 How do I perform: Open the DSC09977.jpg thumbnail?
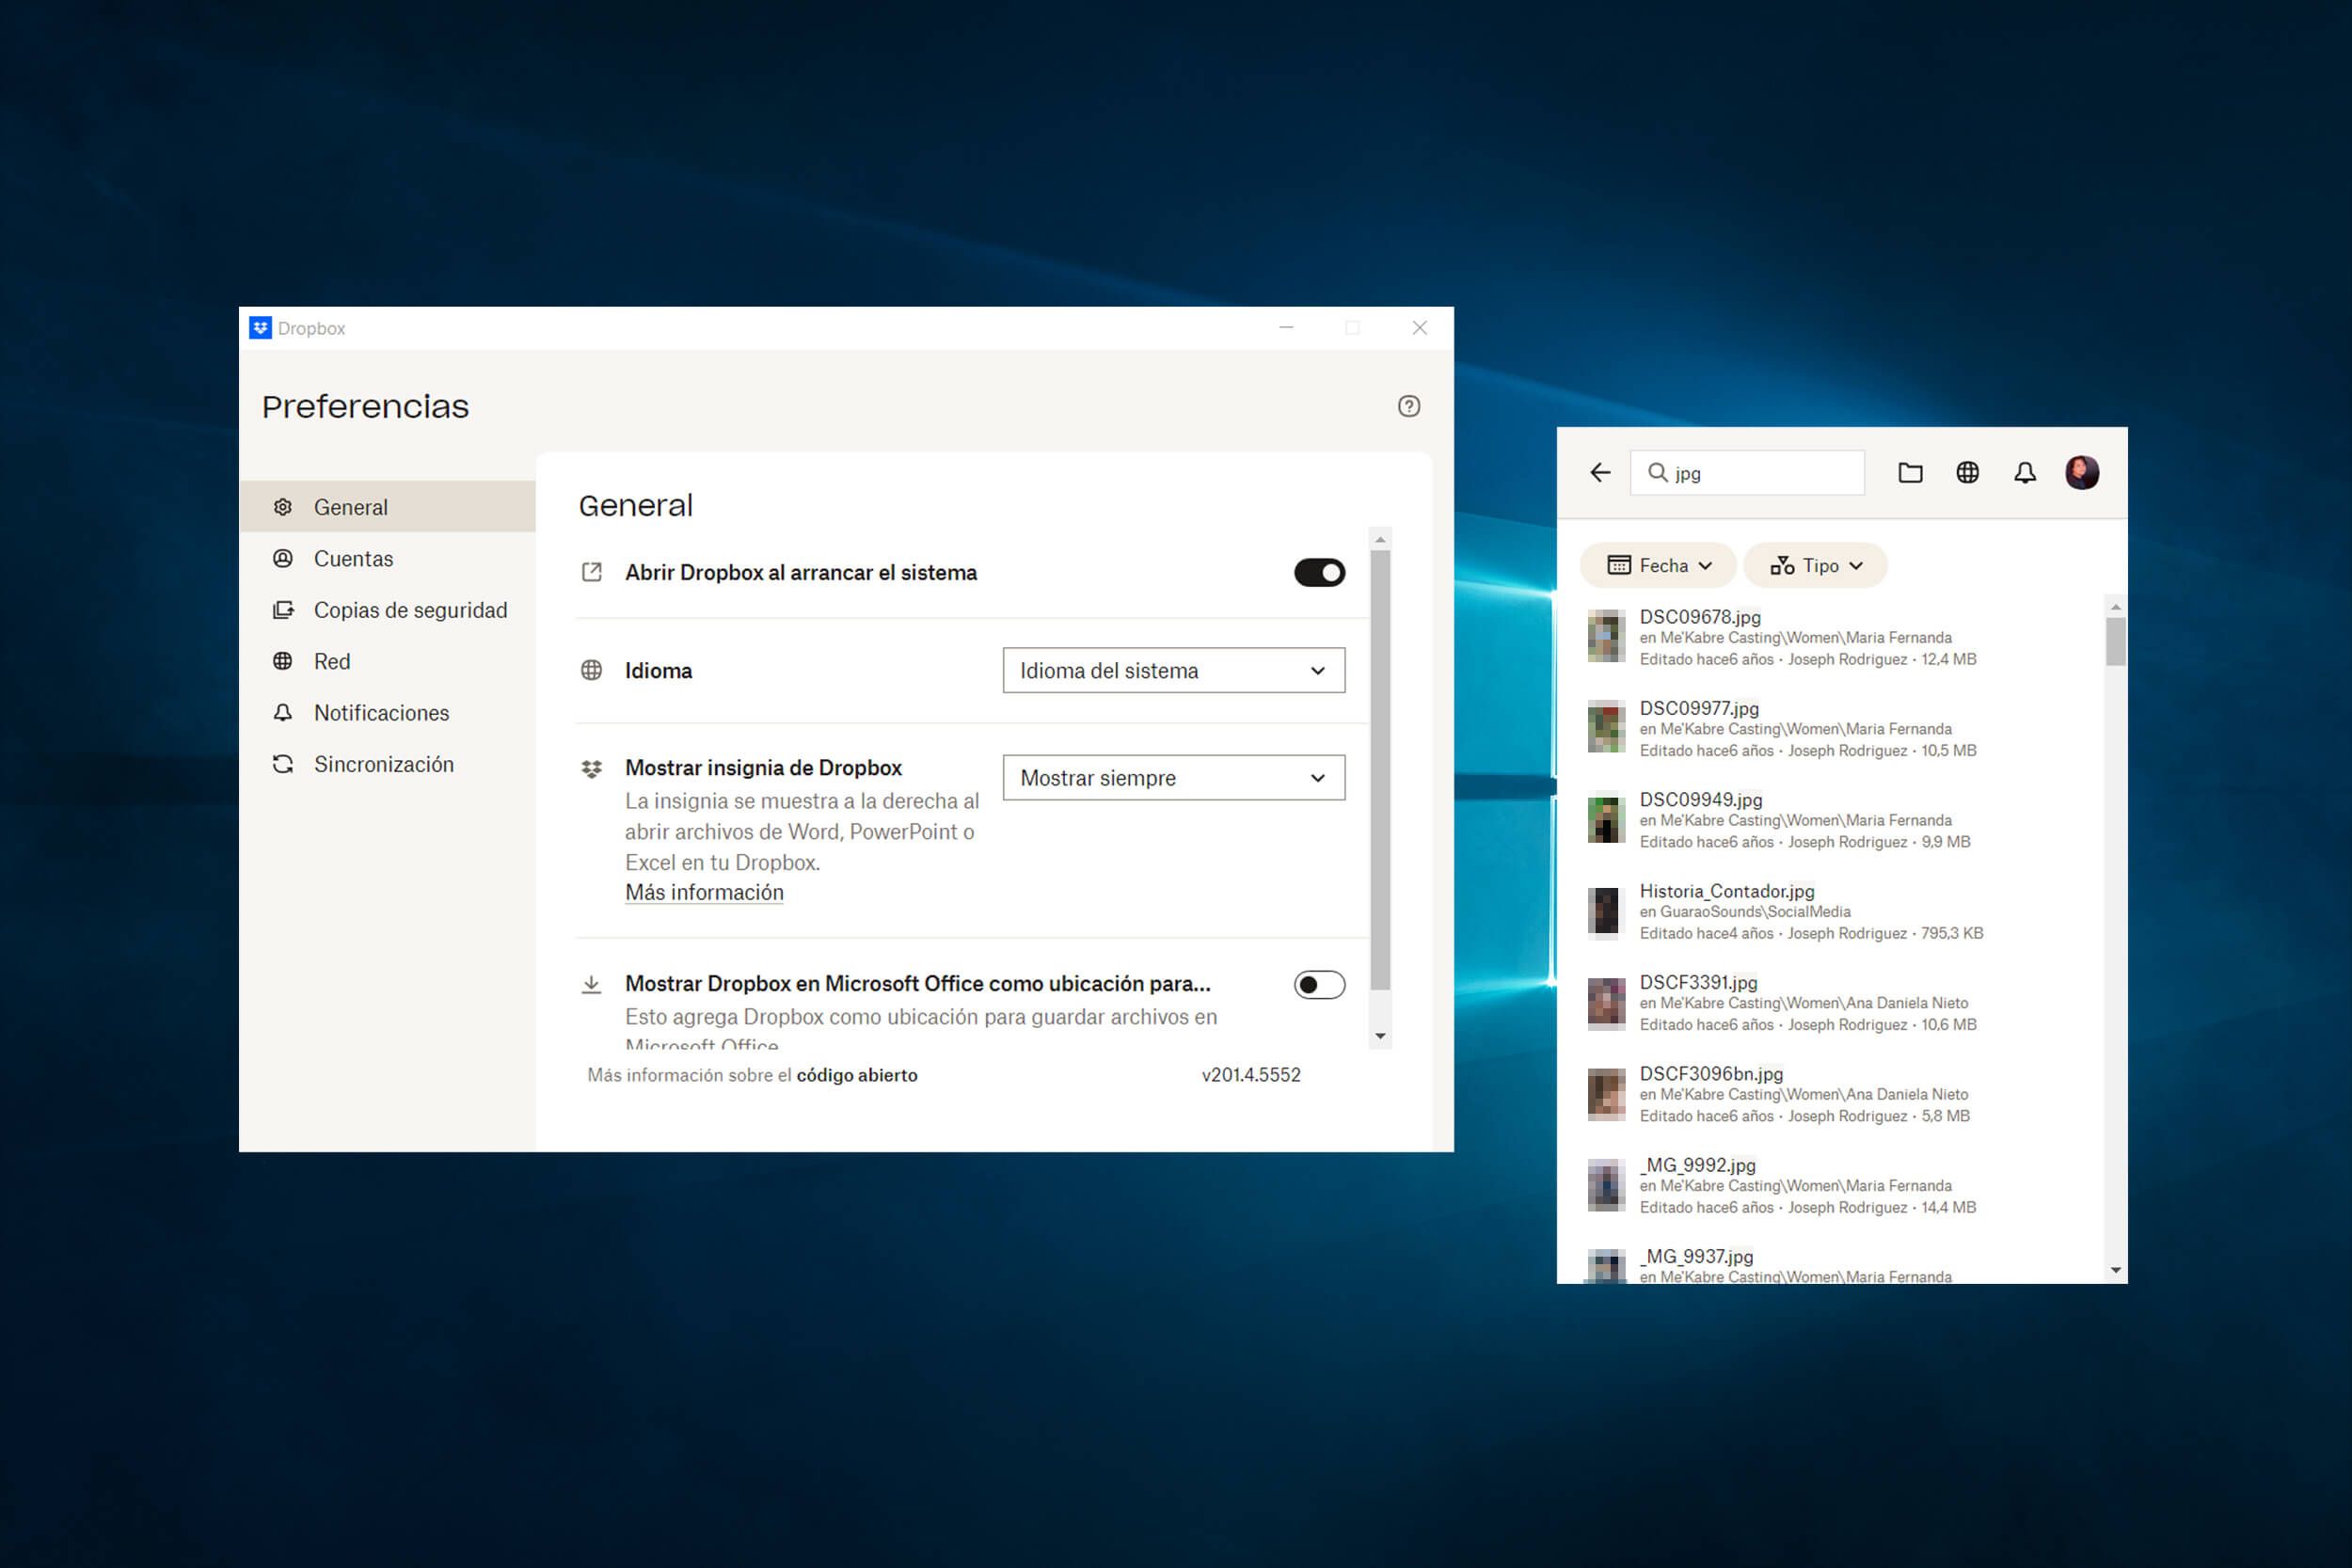pos(1606,727)
